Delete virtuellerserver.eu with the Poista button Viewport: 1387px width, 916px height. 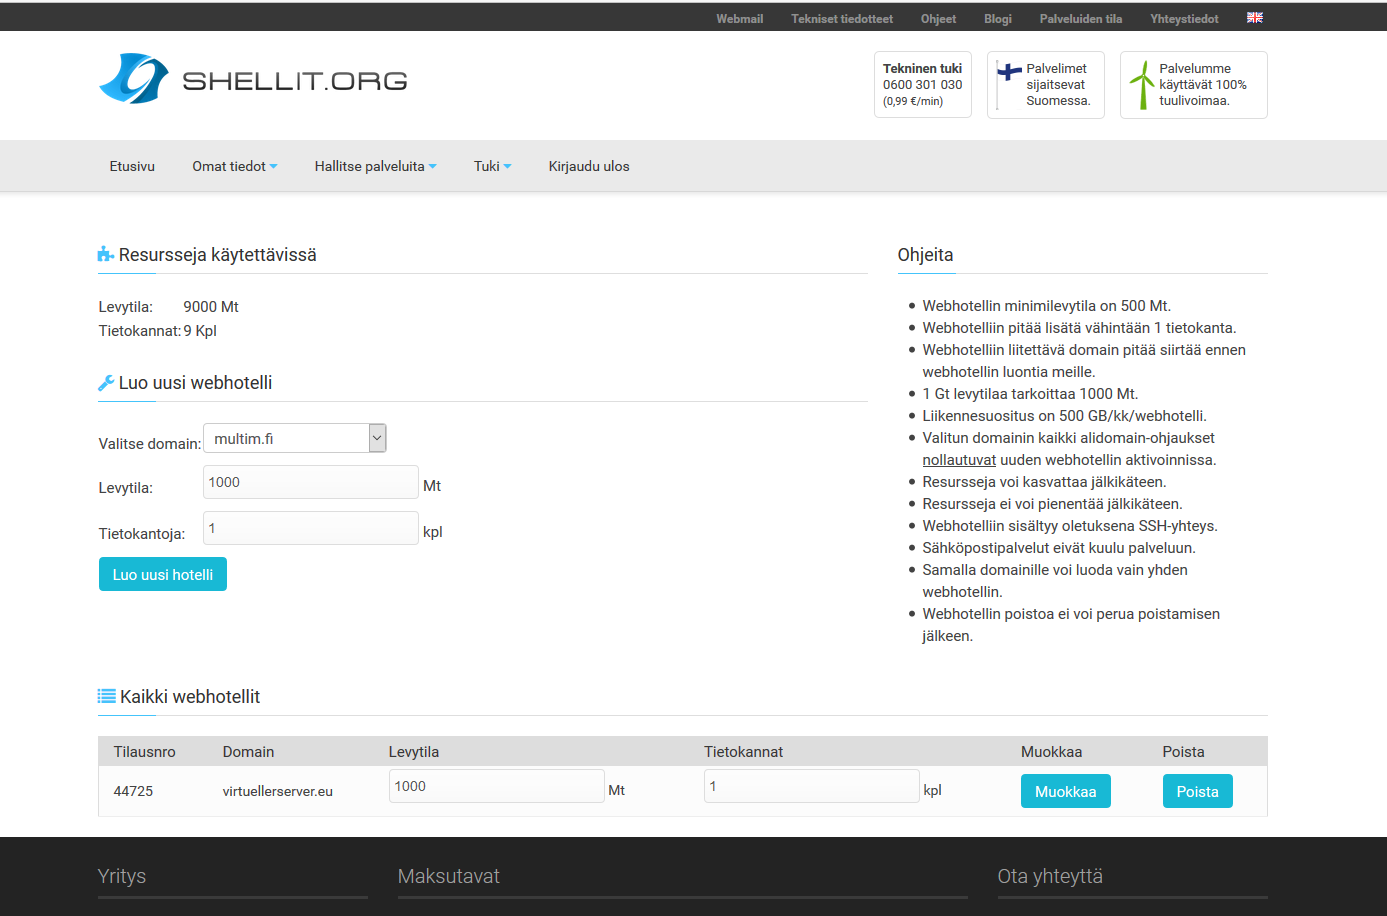click(x=1197, y=790)
